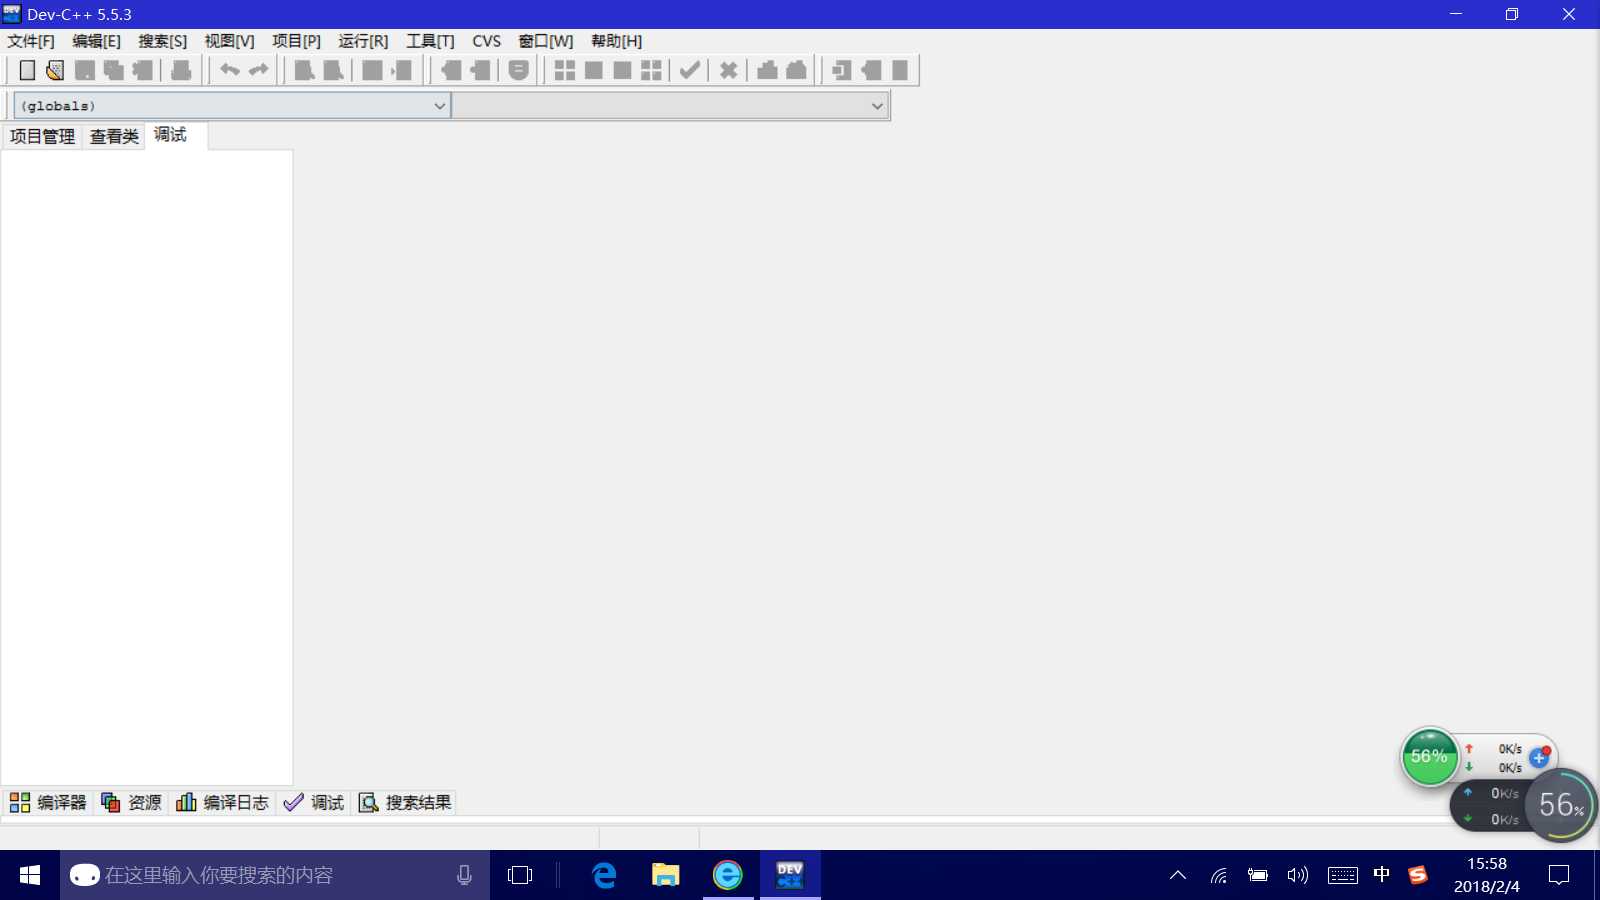Open the clock showing 15:58
The width and height of the screenshot is (1600, 900).
(1487, 875)
